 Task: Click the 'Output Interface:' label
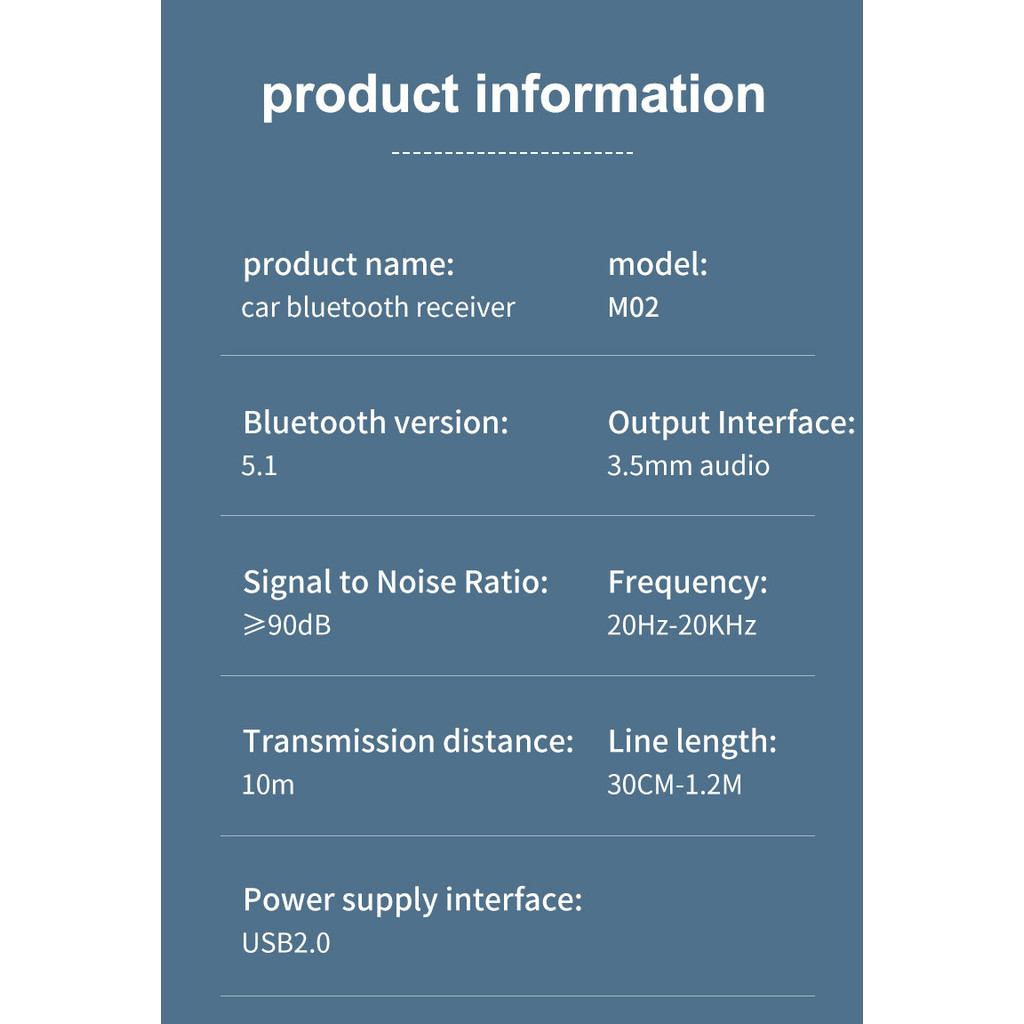point(731,424)
